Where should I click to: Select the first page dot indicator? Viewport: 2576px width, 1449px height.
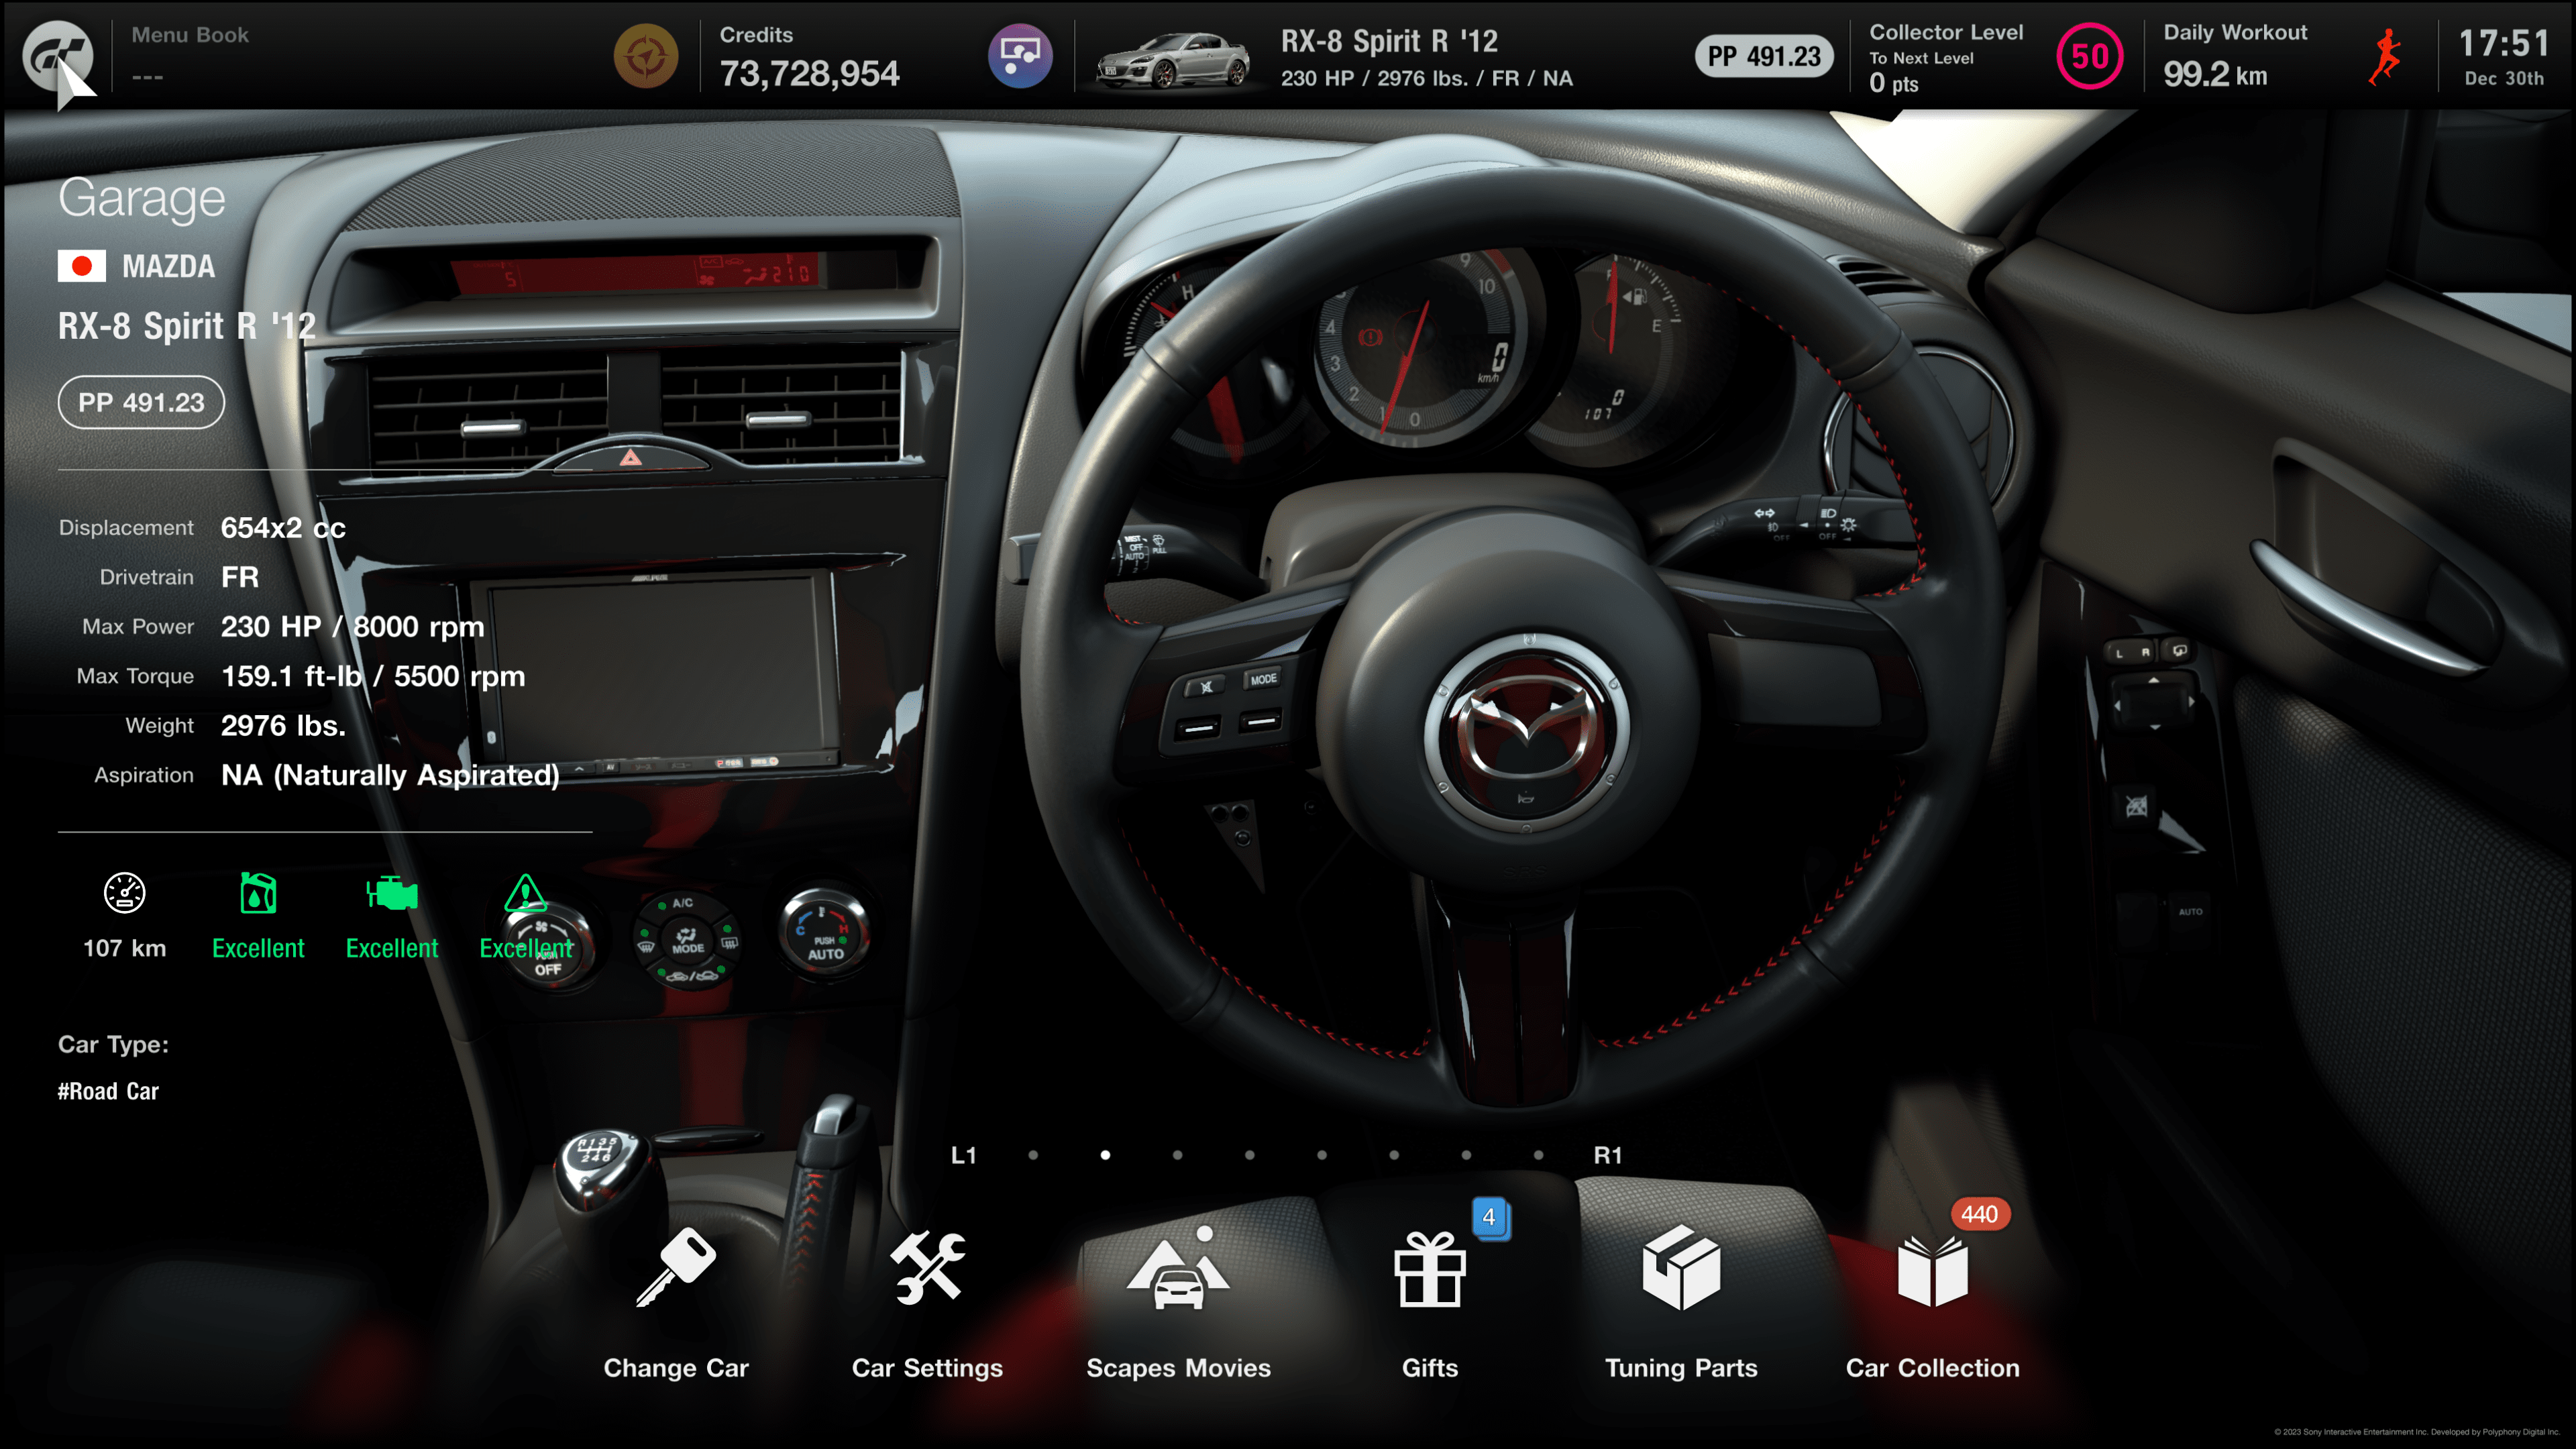pos(1033,1155)
